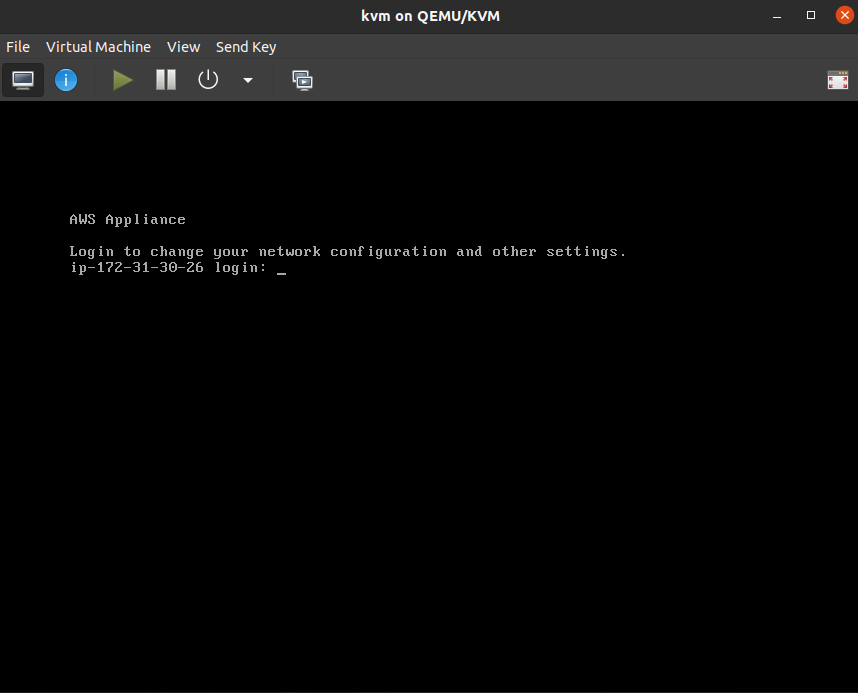Image resolution: width=858 pixels, height=693 pixels.
Task: Power on the virtual machine
Action: coord(123,80)
